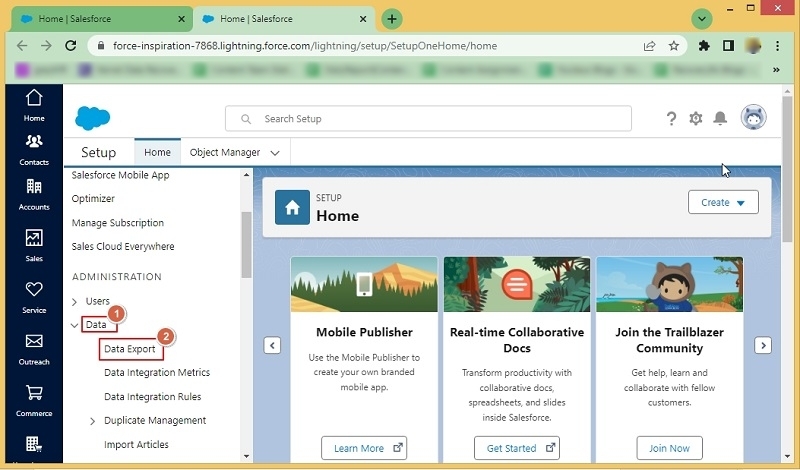Screen dimensions: 800x470
Task: Show the previous carousel card
Action: coord(272,345)
